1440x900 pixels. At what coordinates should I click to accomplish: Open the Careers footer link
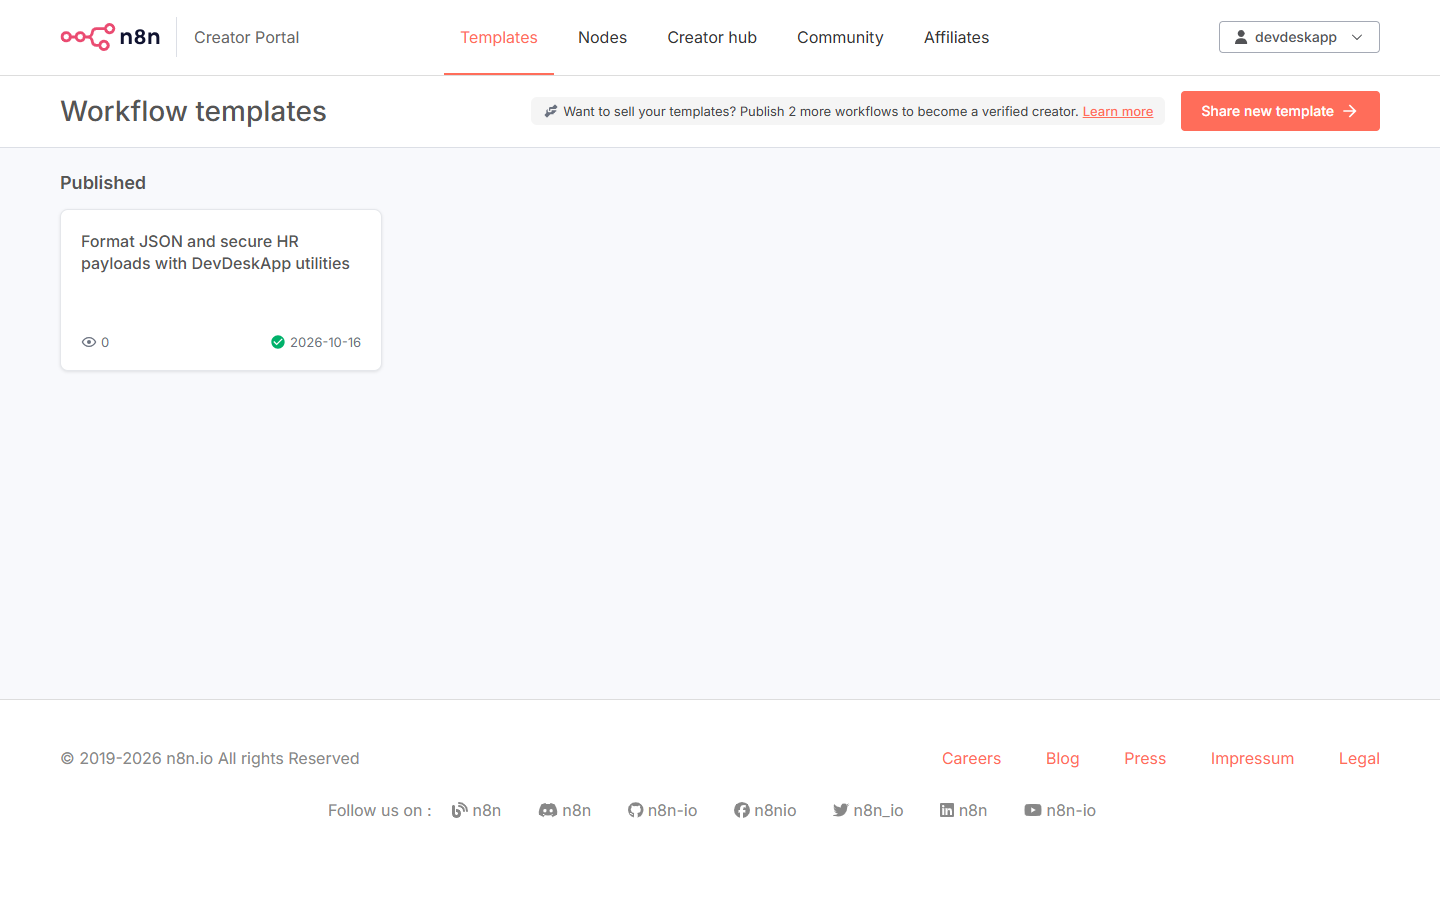[971, 758]
